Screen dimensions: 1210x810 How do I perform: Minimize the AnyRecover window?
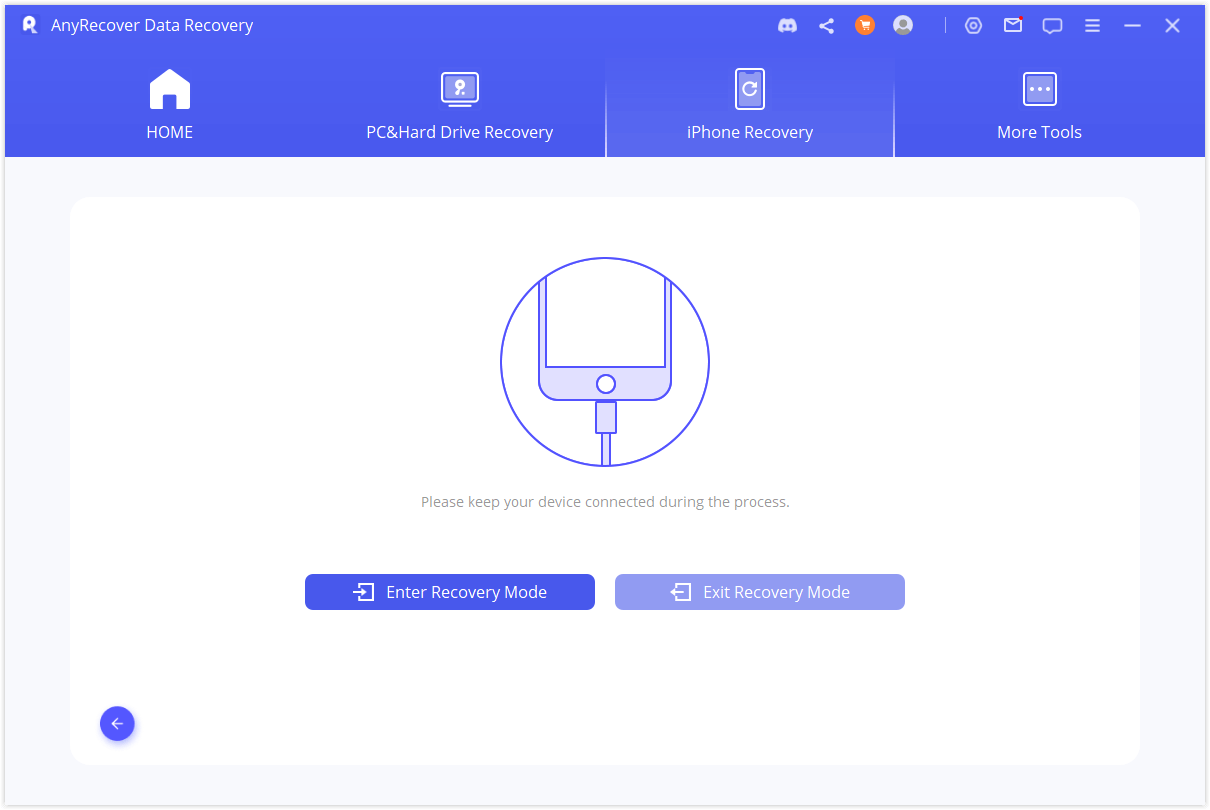(x=1132, y=26)
